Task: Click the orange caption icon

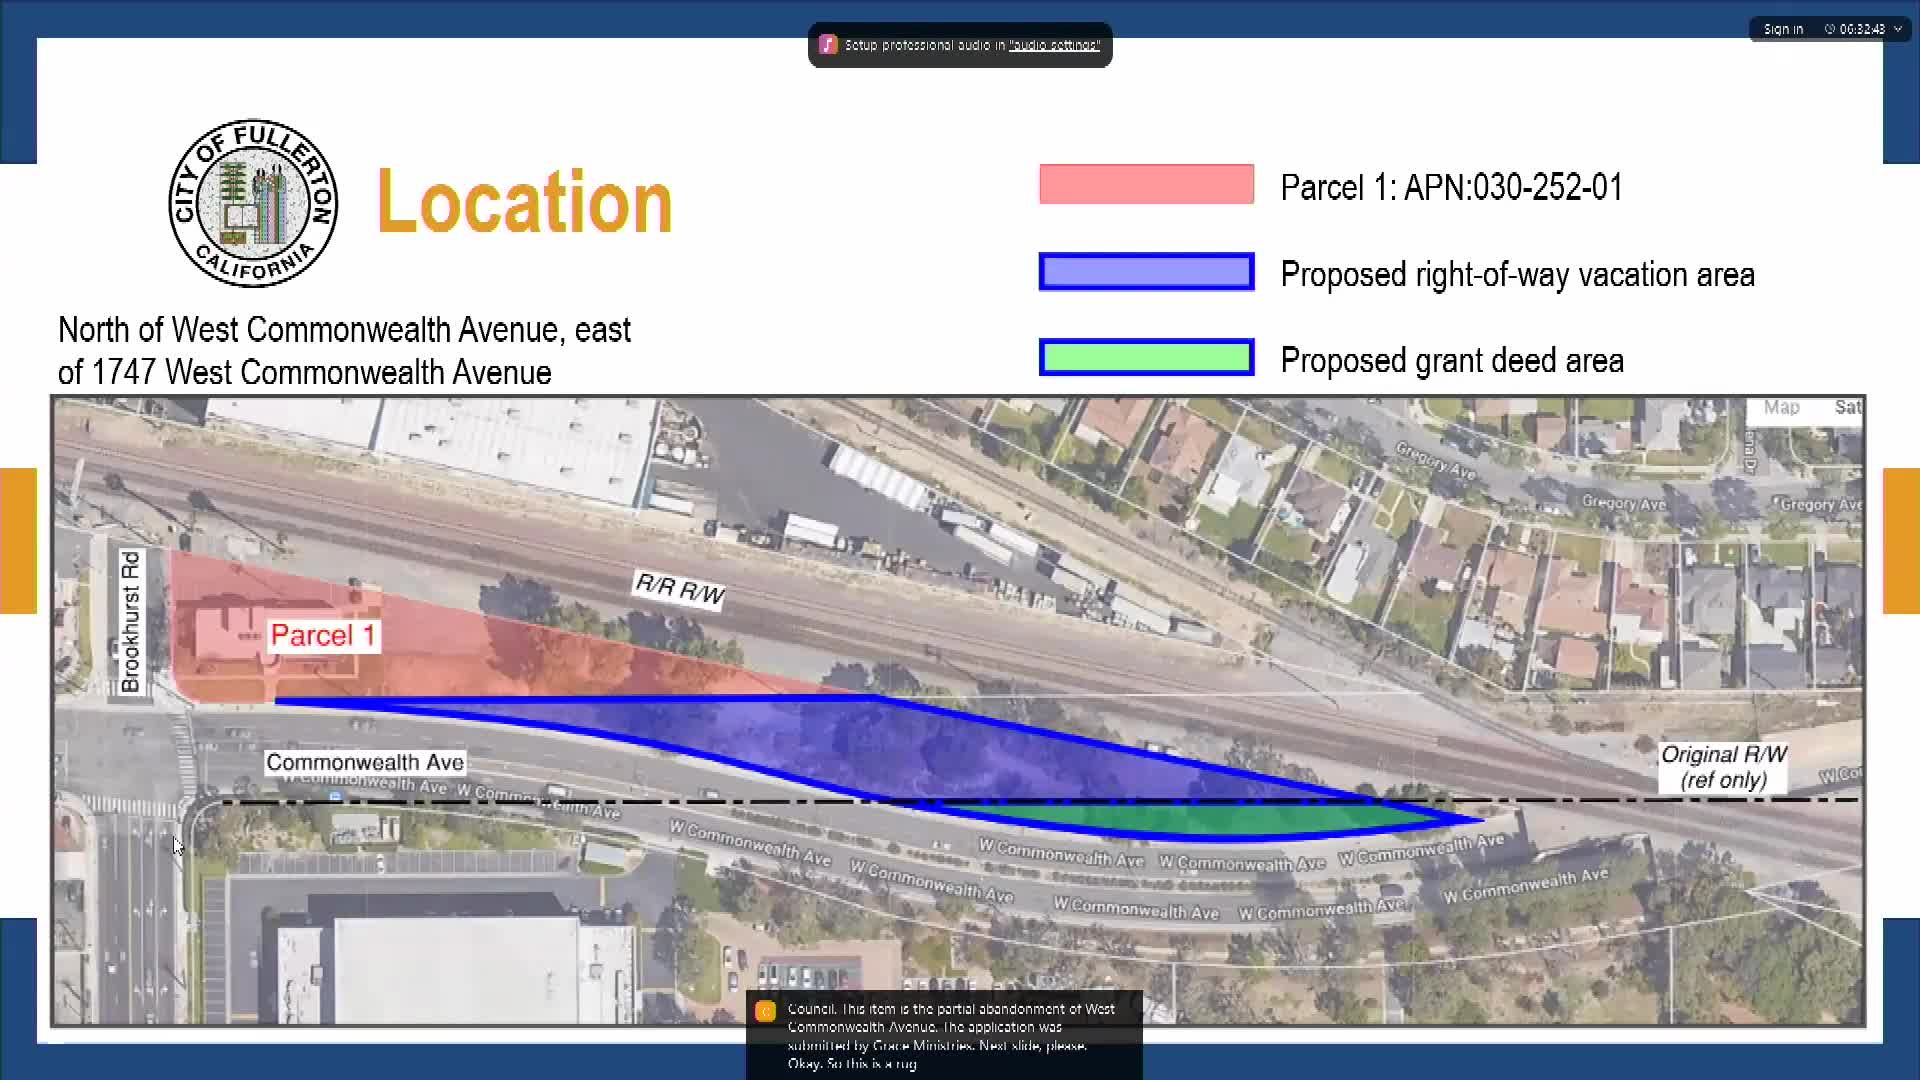Action: (x=766, y=1011)
